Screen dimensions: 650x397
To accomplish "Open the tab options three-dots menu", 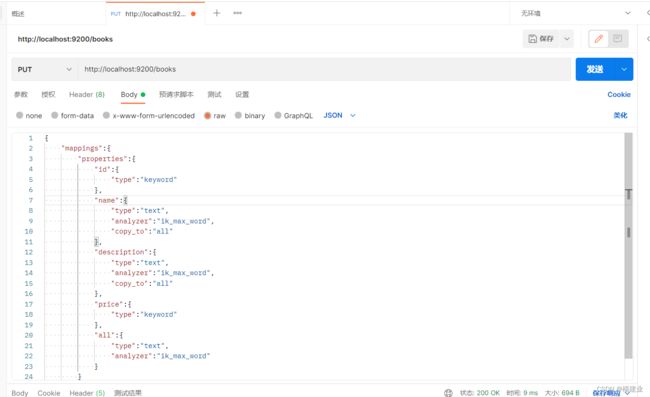I will pyautogui.click(x=238, y=13).
